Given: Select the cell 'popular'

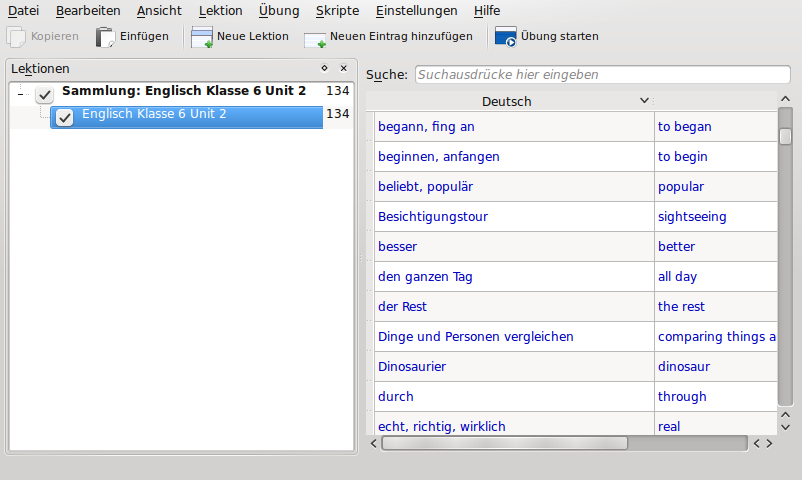Looking at the screenshot, I should coord(716,186).
